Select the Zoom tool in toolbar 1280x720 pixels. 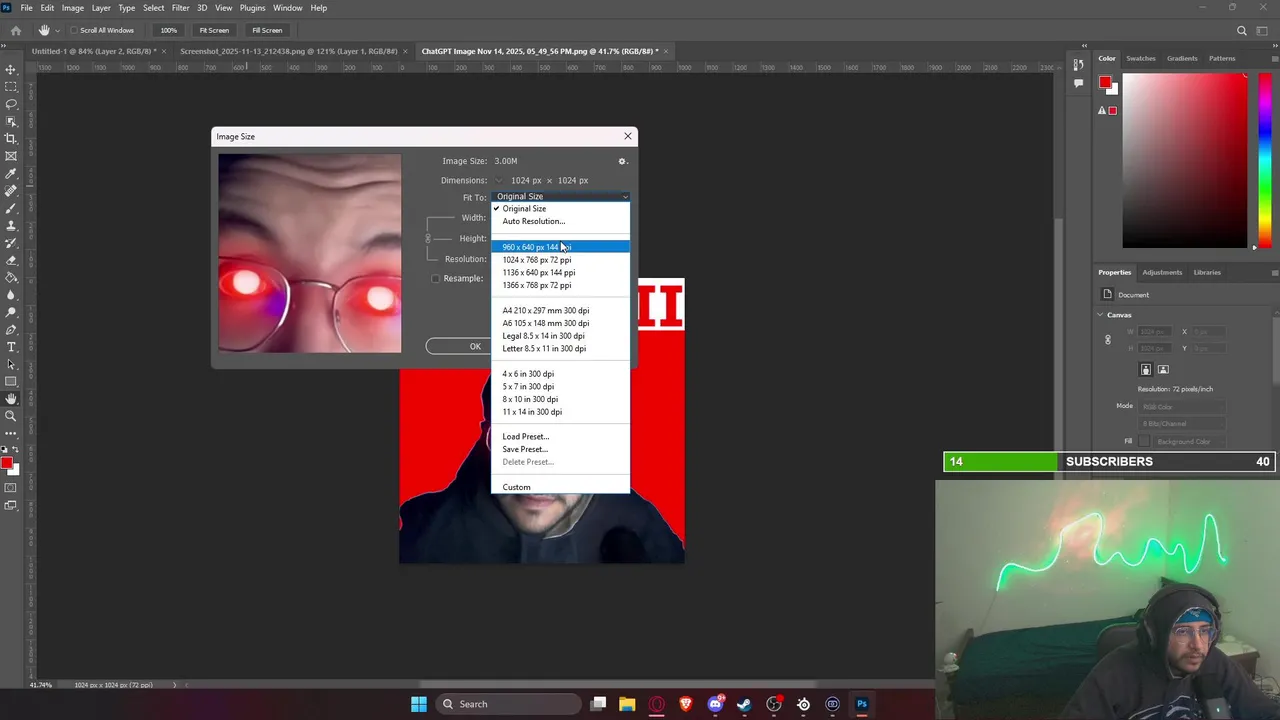(11, 416)
